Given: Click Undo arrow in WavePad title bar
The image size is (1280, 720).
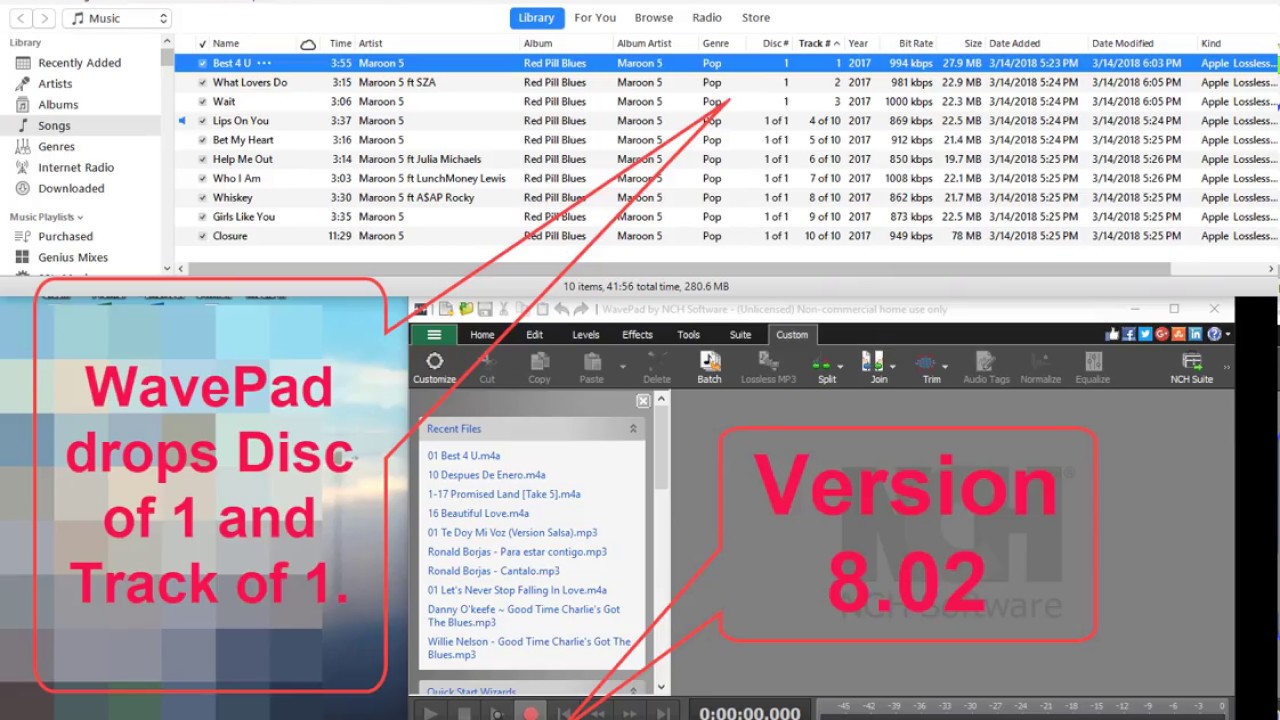Looking at the screenshot, I should point(562,309).
